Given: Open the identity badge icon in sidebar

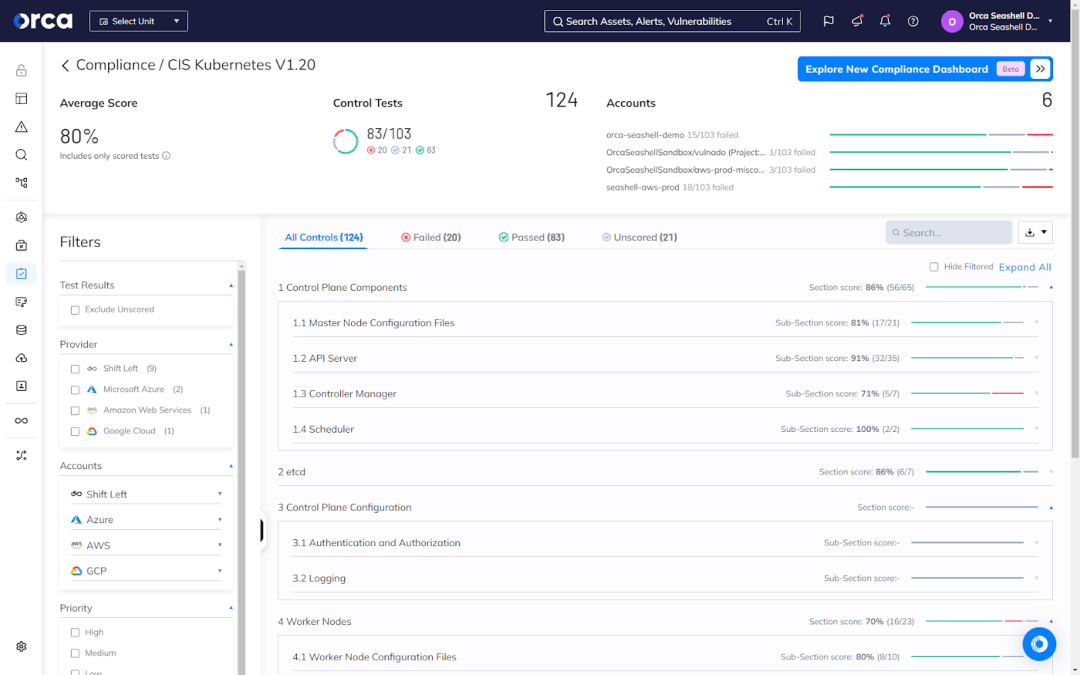Looking at the screenshot, I should [21, 386].
